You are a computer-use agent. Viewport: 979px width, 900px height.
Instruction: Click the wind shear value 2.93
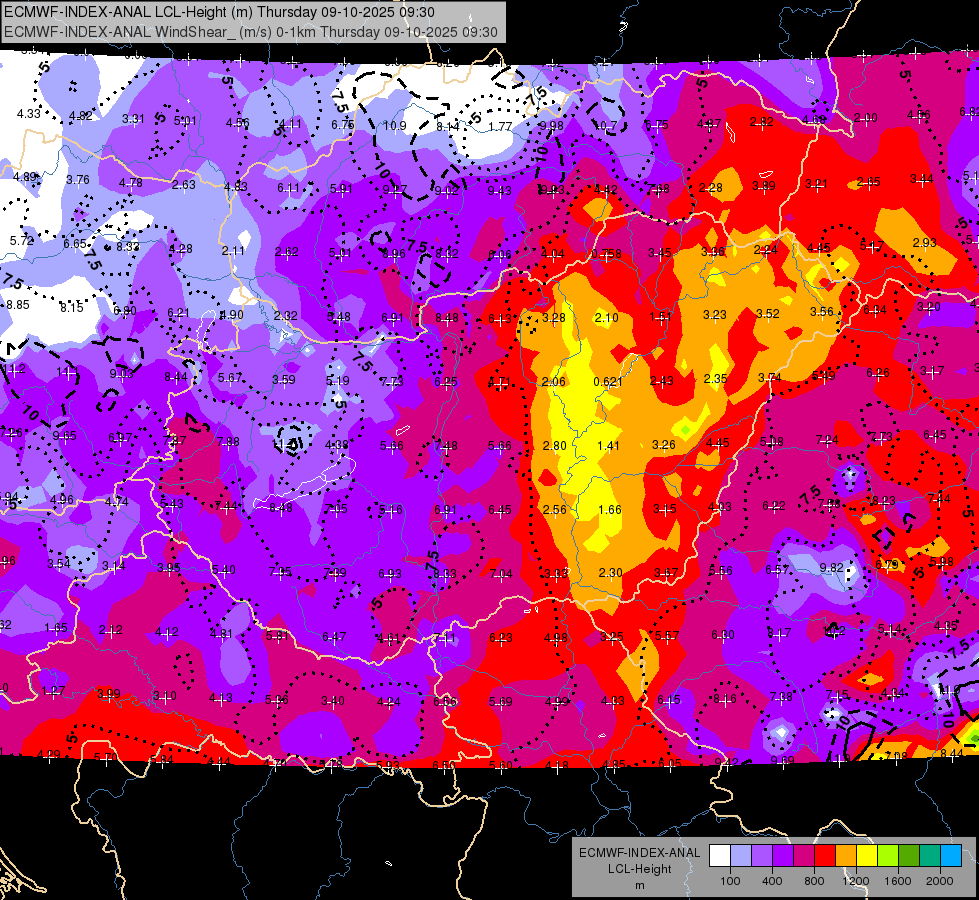click(x=924, y=242)
